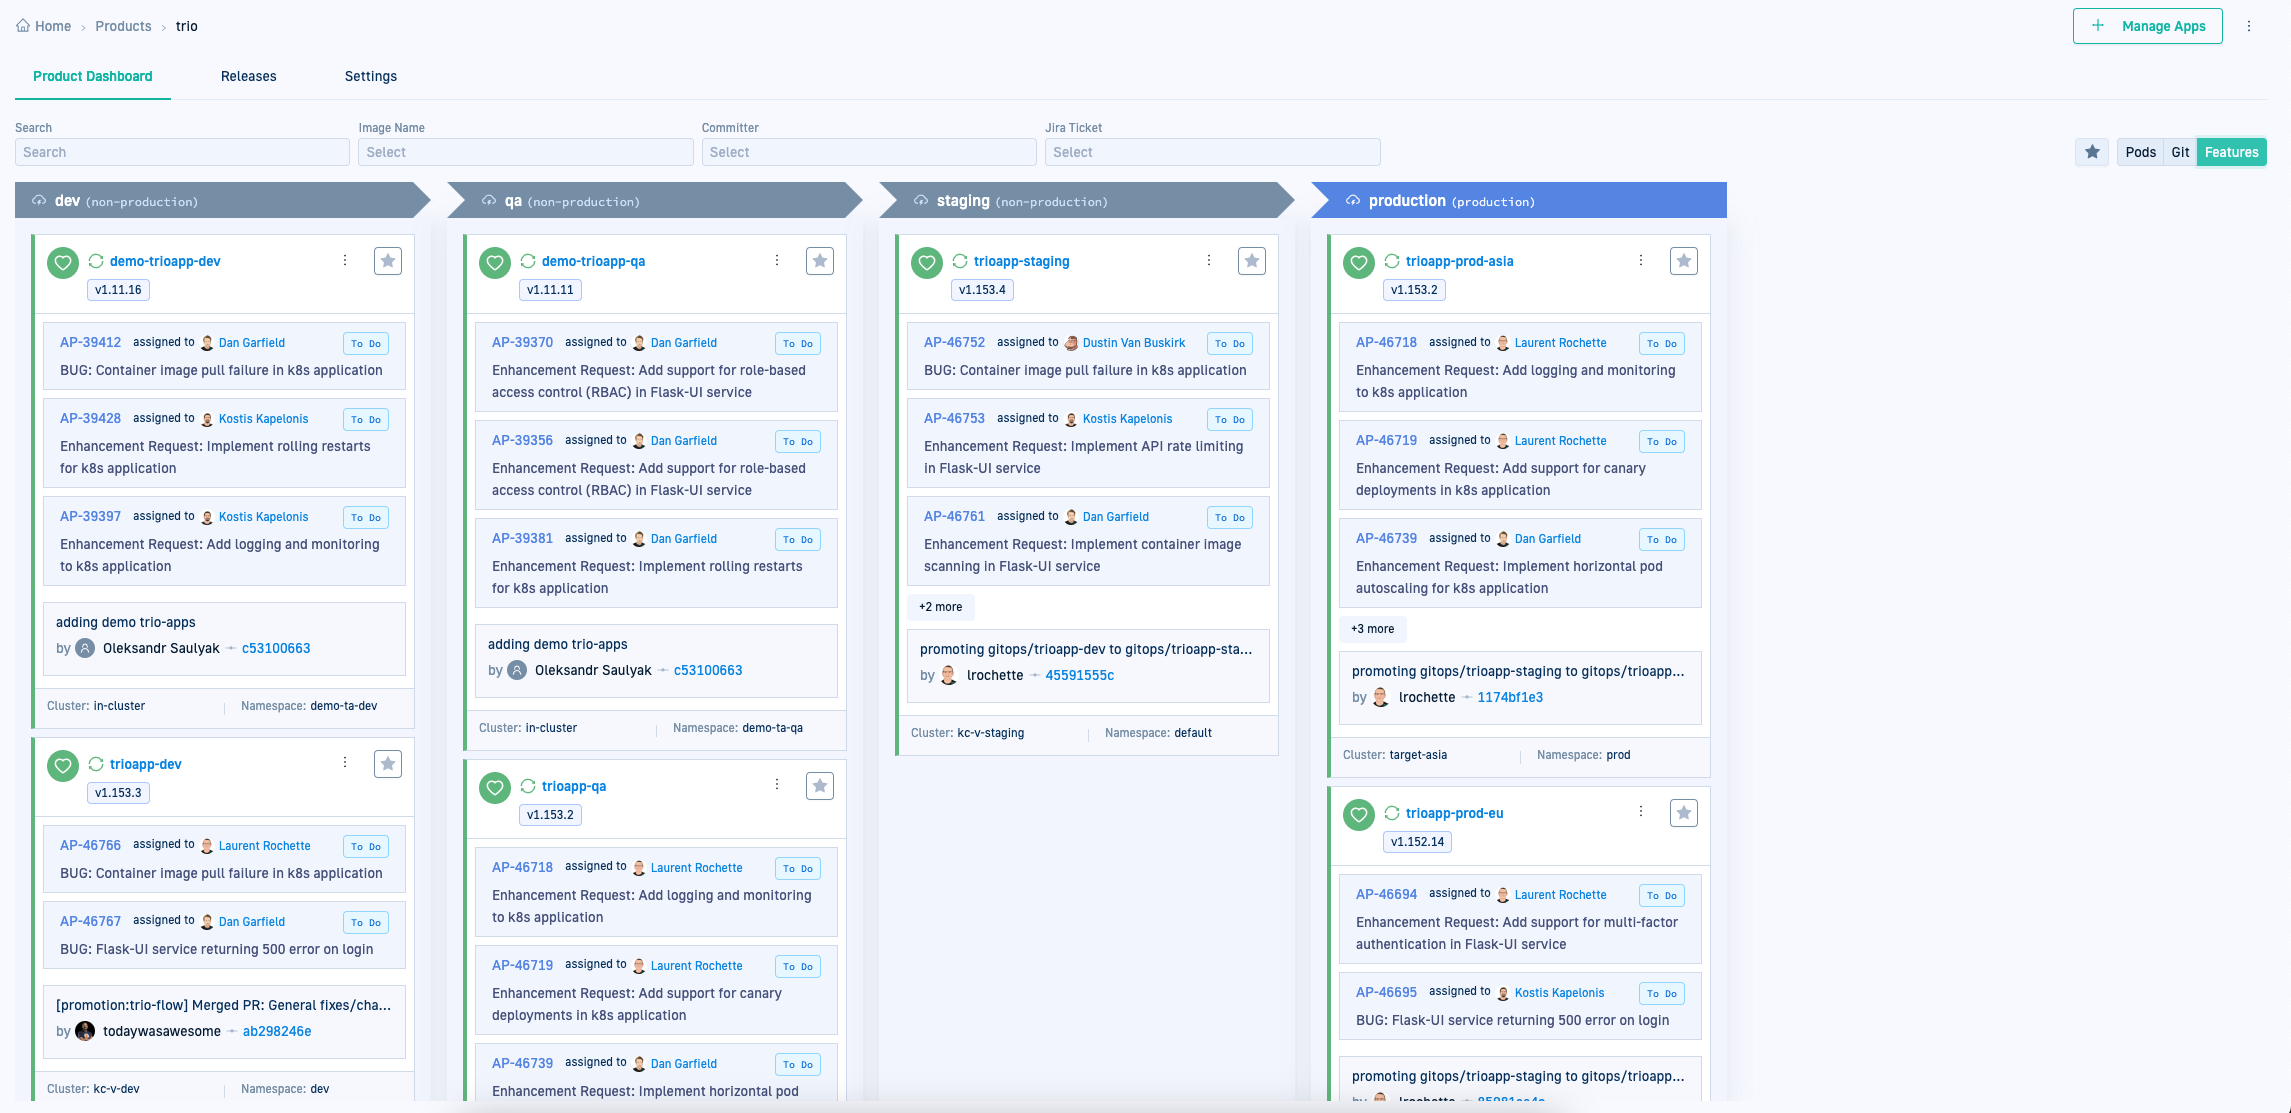Click heart icon on trioapp-prod-eu card
The image size is (2291, 1113).
tap(1359, 815)
